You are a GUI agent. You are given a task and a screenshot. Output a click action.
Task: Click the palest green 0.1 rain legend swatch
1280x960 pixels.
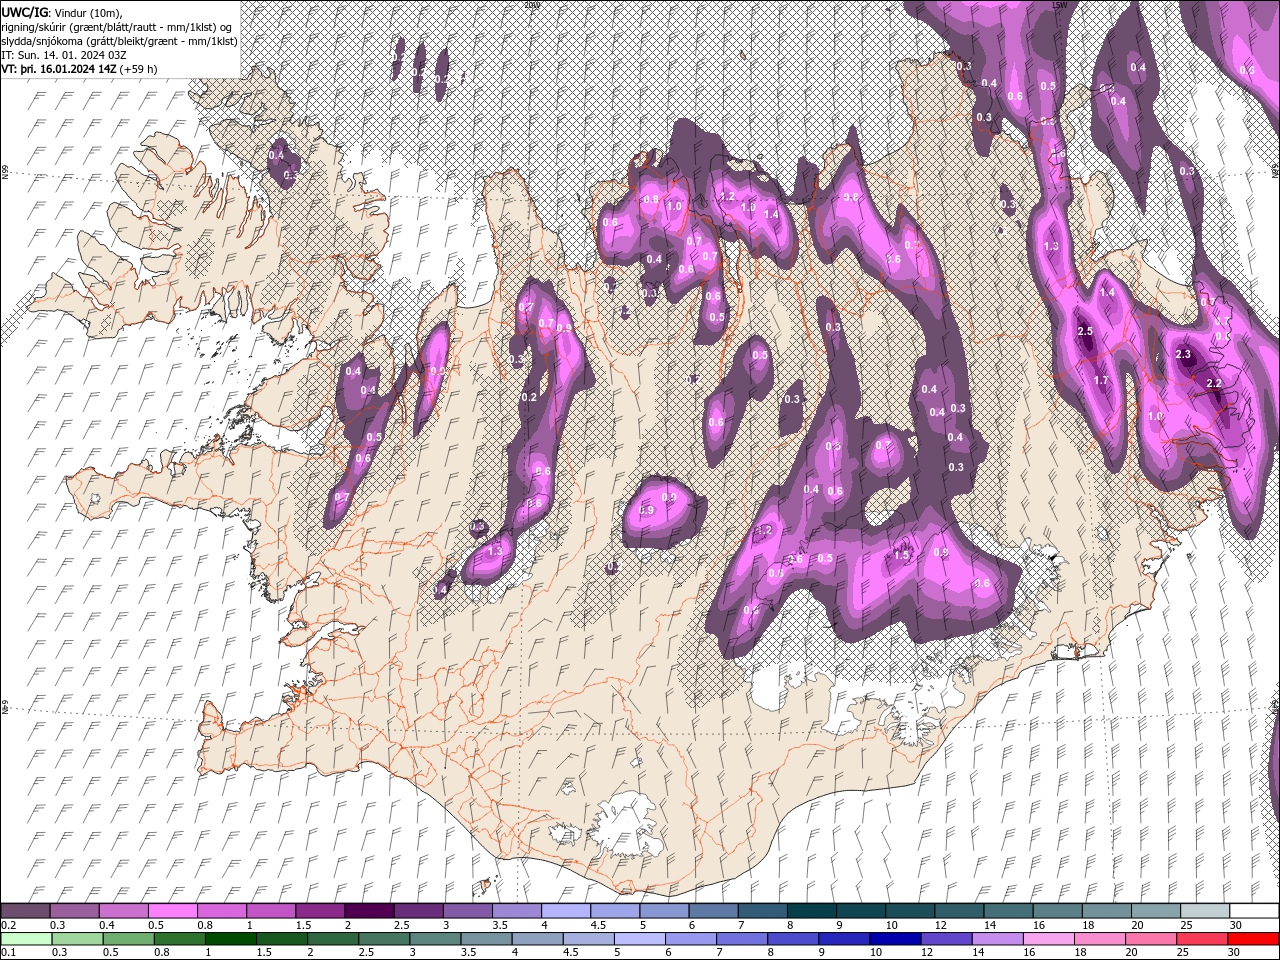(x=25, y=938)
